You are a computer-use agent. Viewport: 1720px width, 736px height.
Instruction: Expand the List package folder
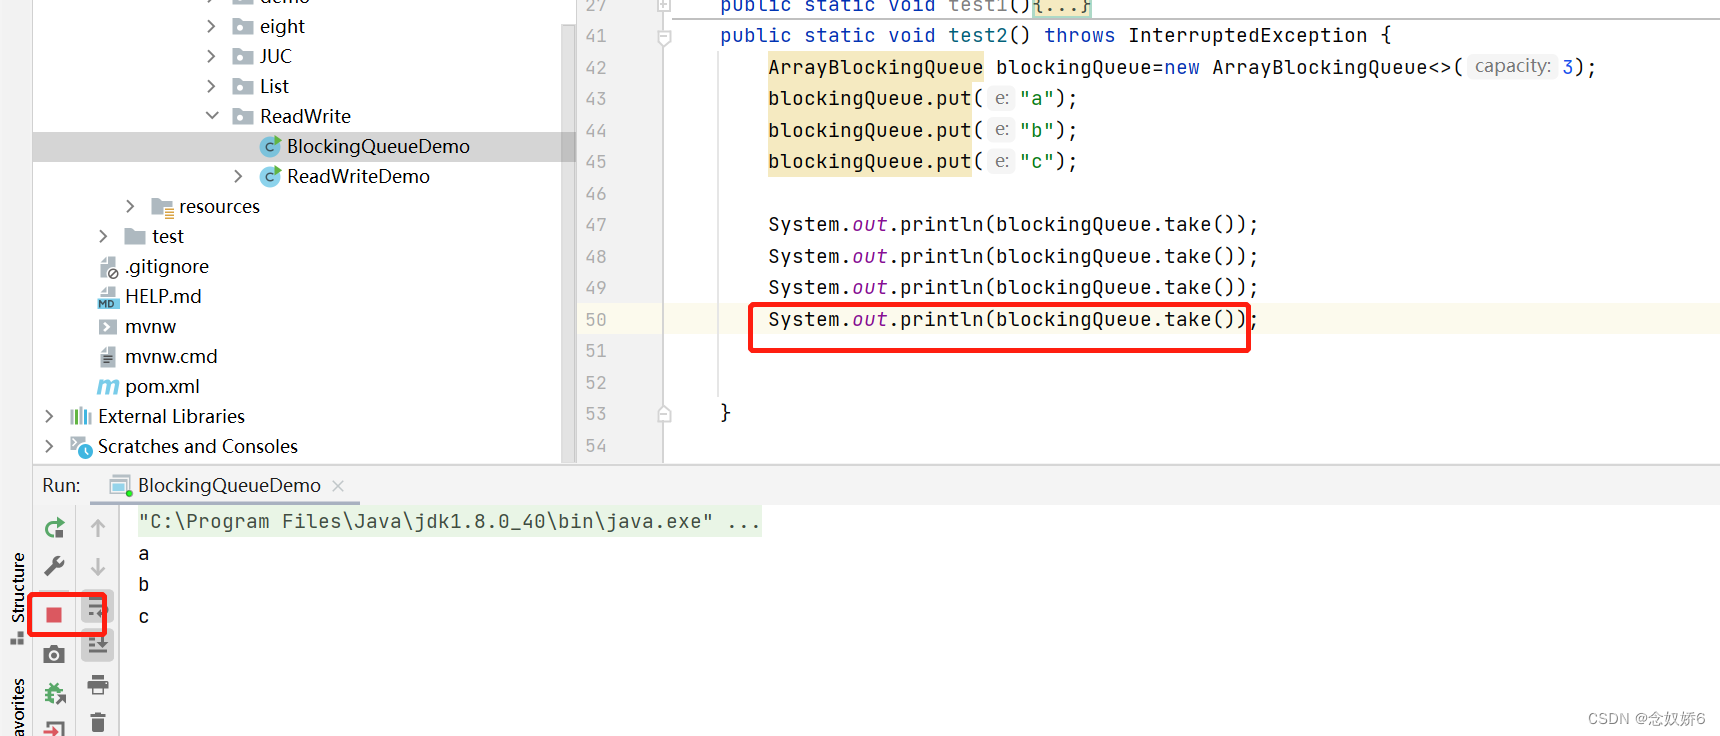[211, 86]
